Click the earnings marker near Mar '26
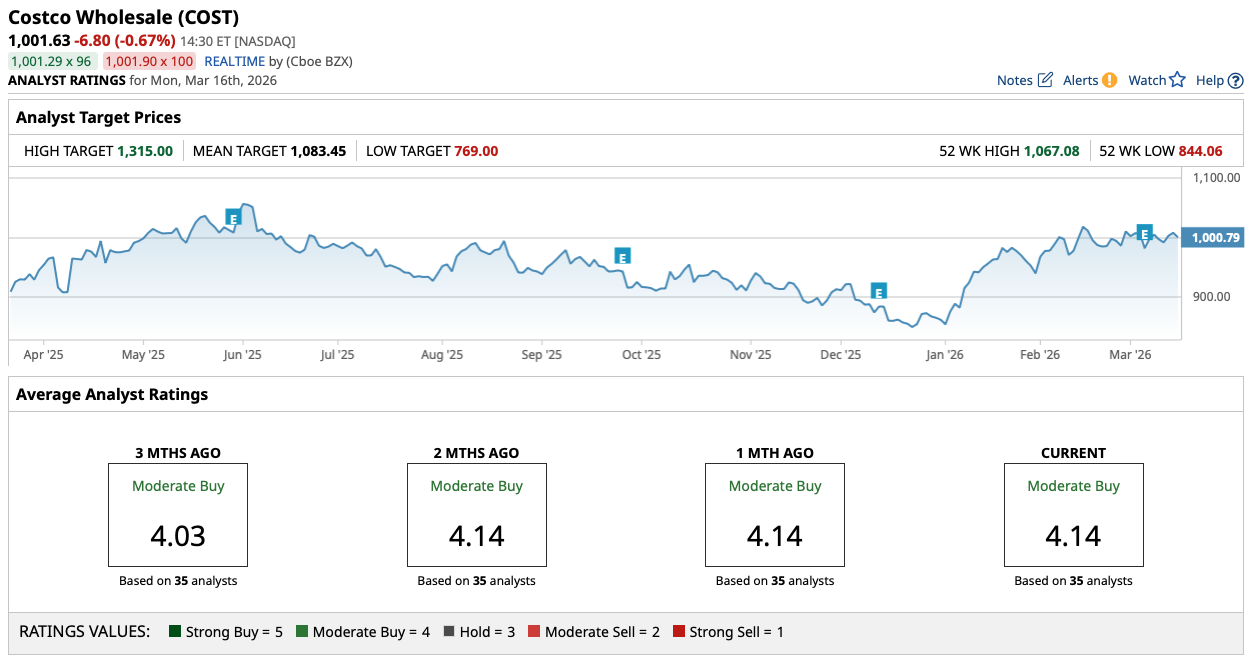This screenshot has height=665, width=1259. coord(1145,232)
